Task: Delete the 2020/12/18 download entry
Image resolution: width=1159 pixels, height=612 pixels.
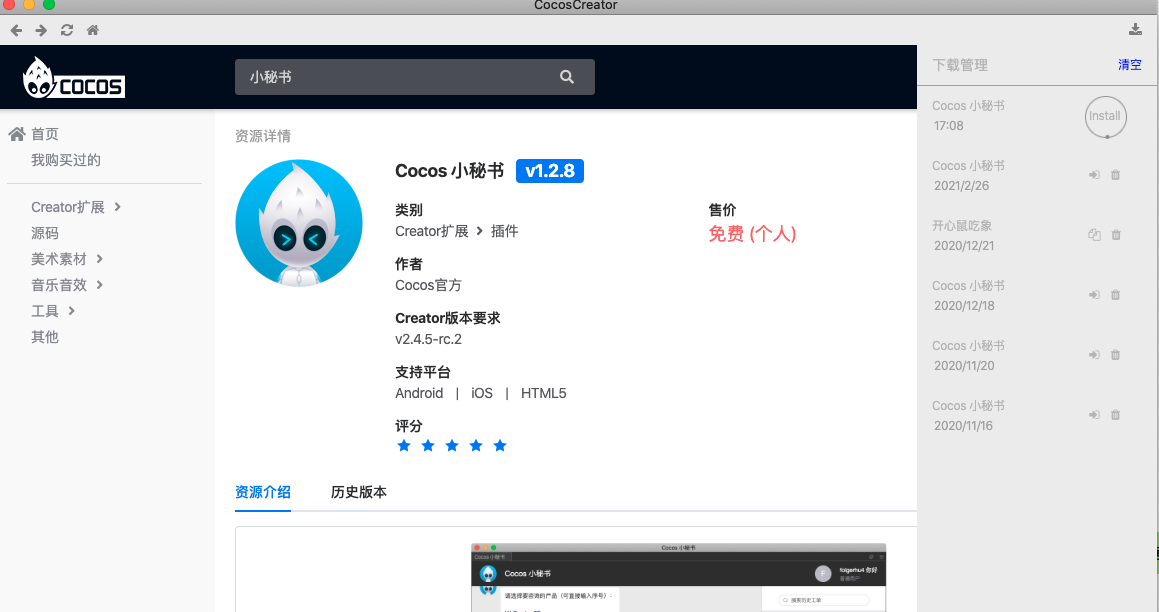Action: coord(1115,295)
